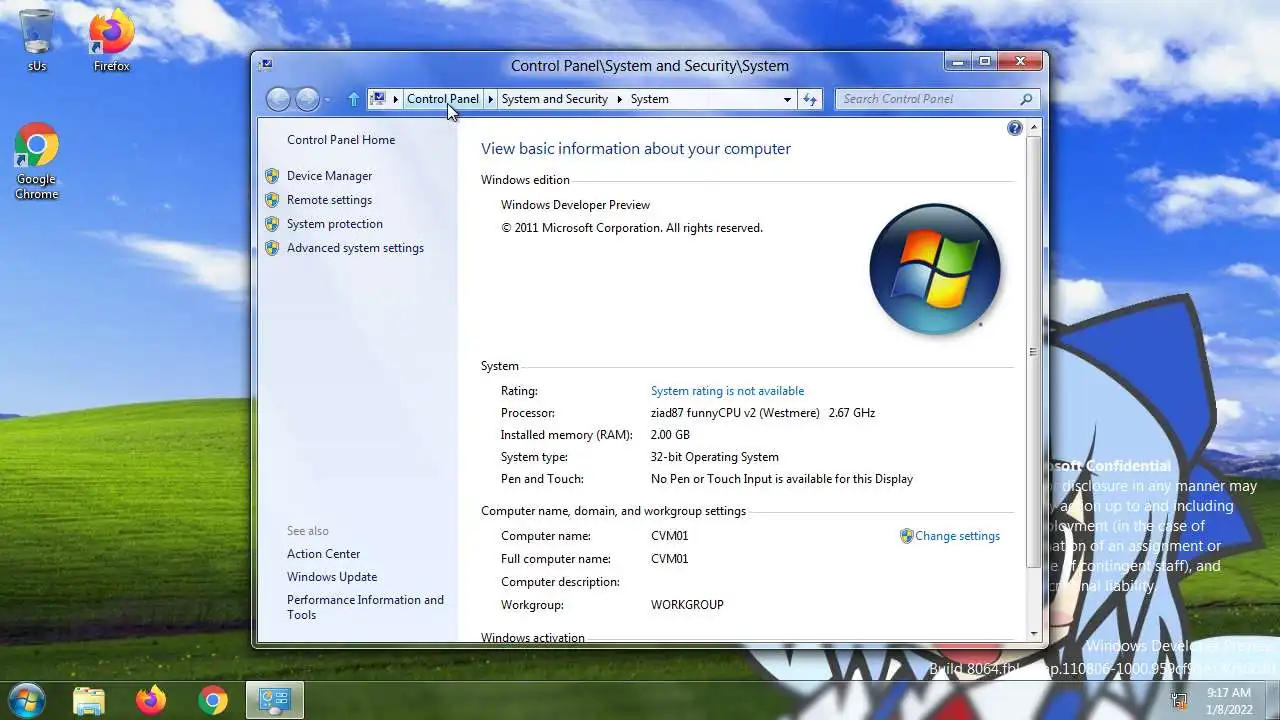Image resolution: width=1280 pixels, height=720 pixels.
Task: Expand the root breadcrumb arrow
Action: pos(396,99)
